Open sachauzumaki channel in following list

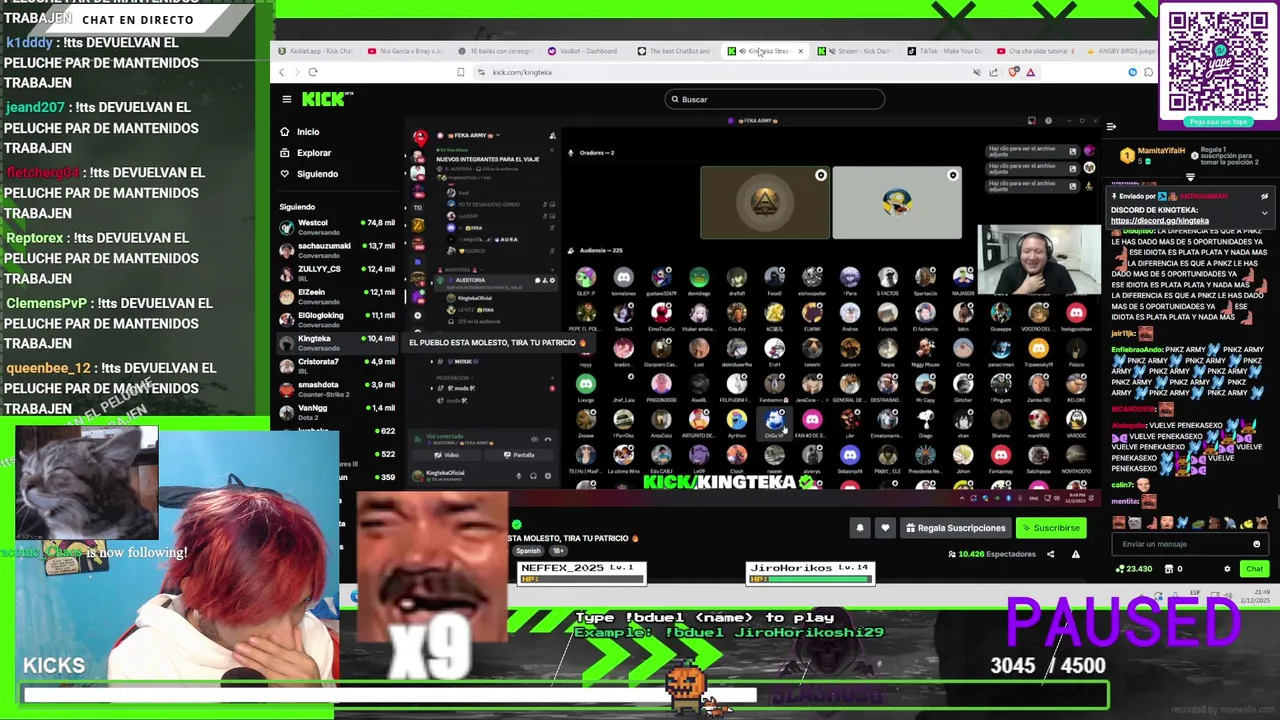click(338, 250)
